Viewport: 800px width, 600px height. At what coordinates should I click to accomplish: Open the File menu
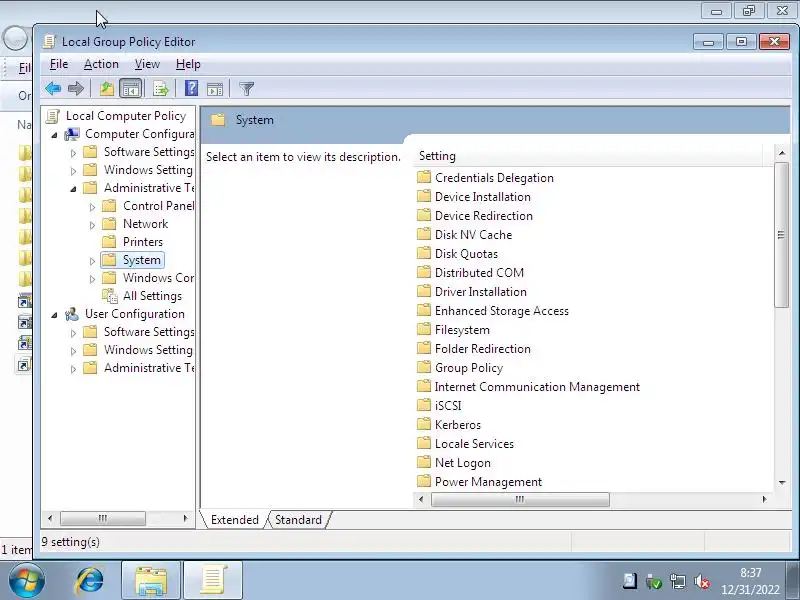[x=59, y=64]
